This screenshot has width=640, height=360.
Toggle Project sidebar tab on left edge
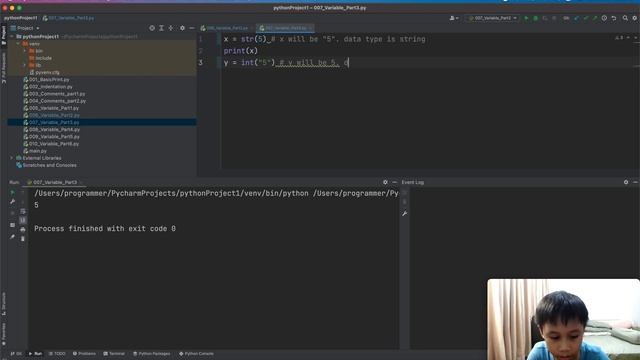coord(4,35)
